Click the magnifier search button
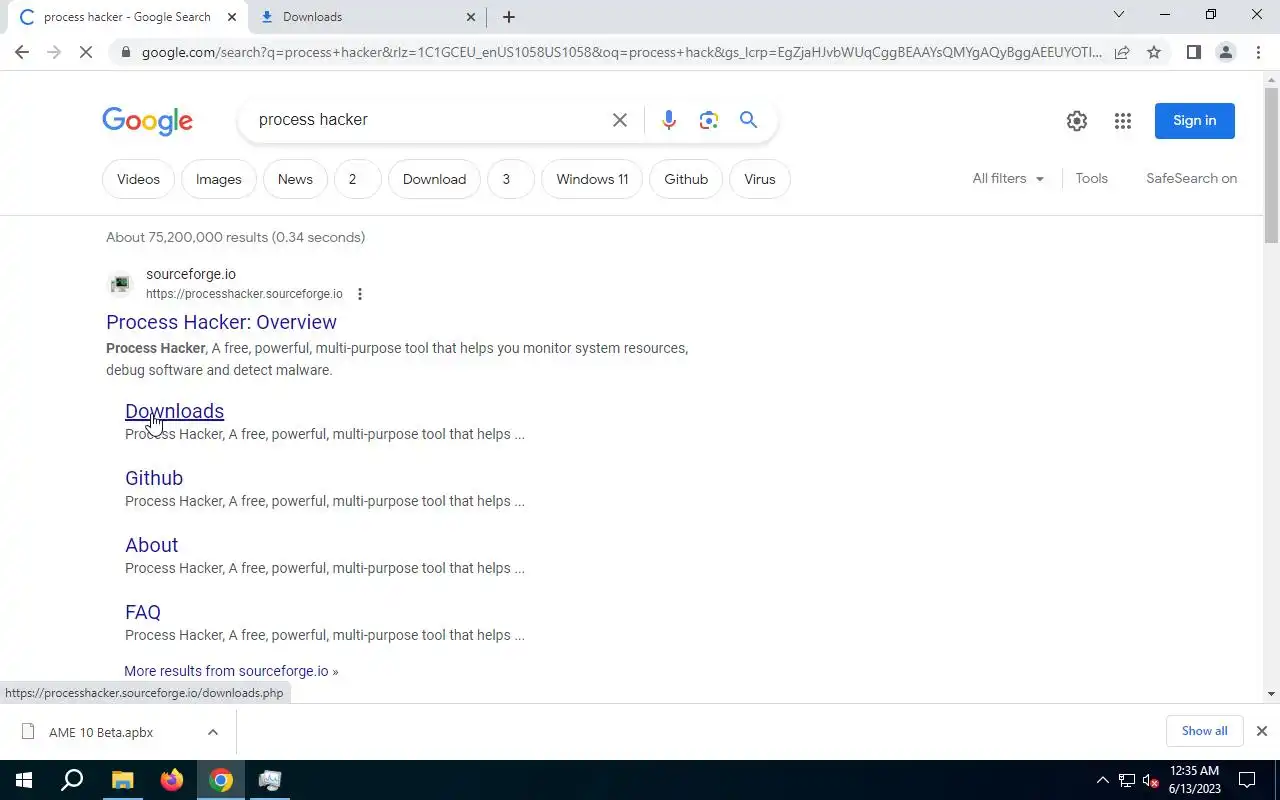The width and height of the screenshot is (1280, 800). pyautogui.click(x=748, y=120)
